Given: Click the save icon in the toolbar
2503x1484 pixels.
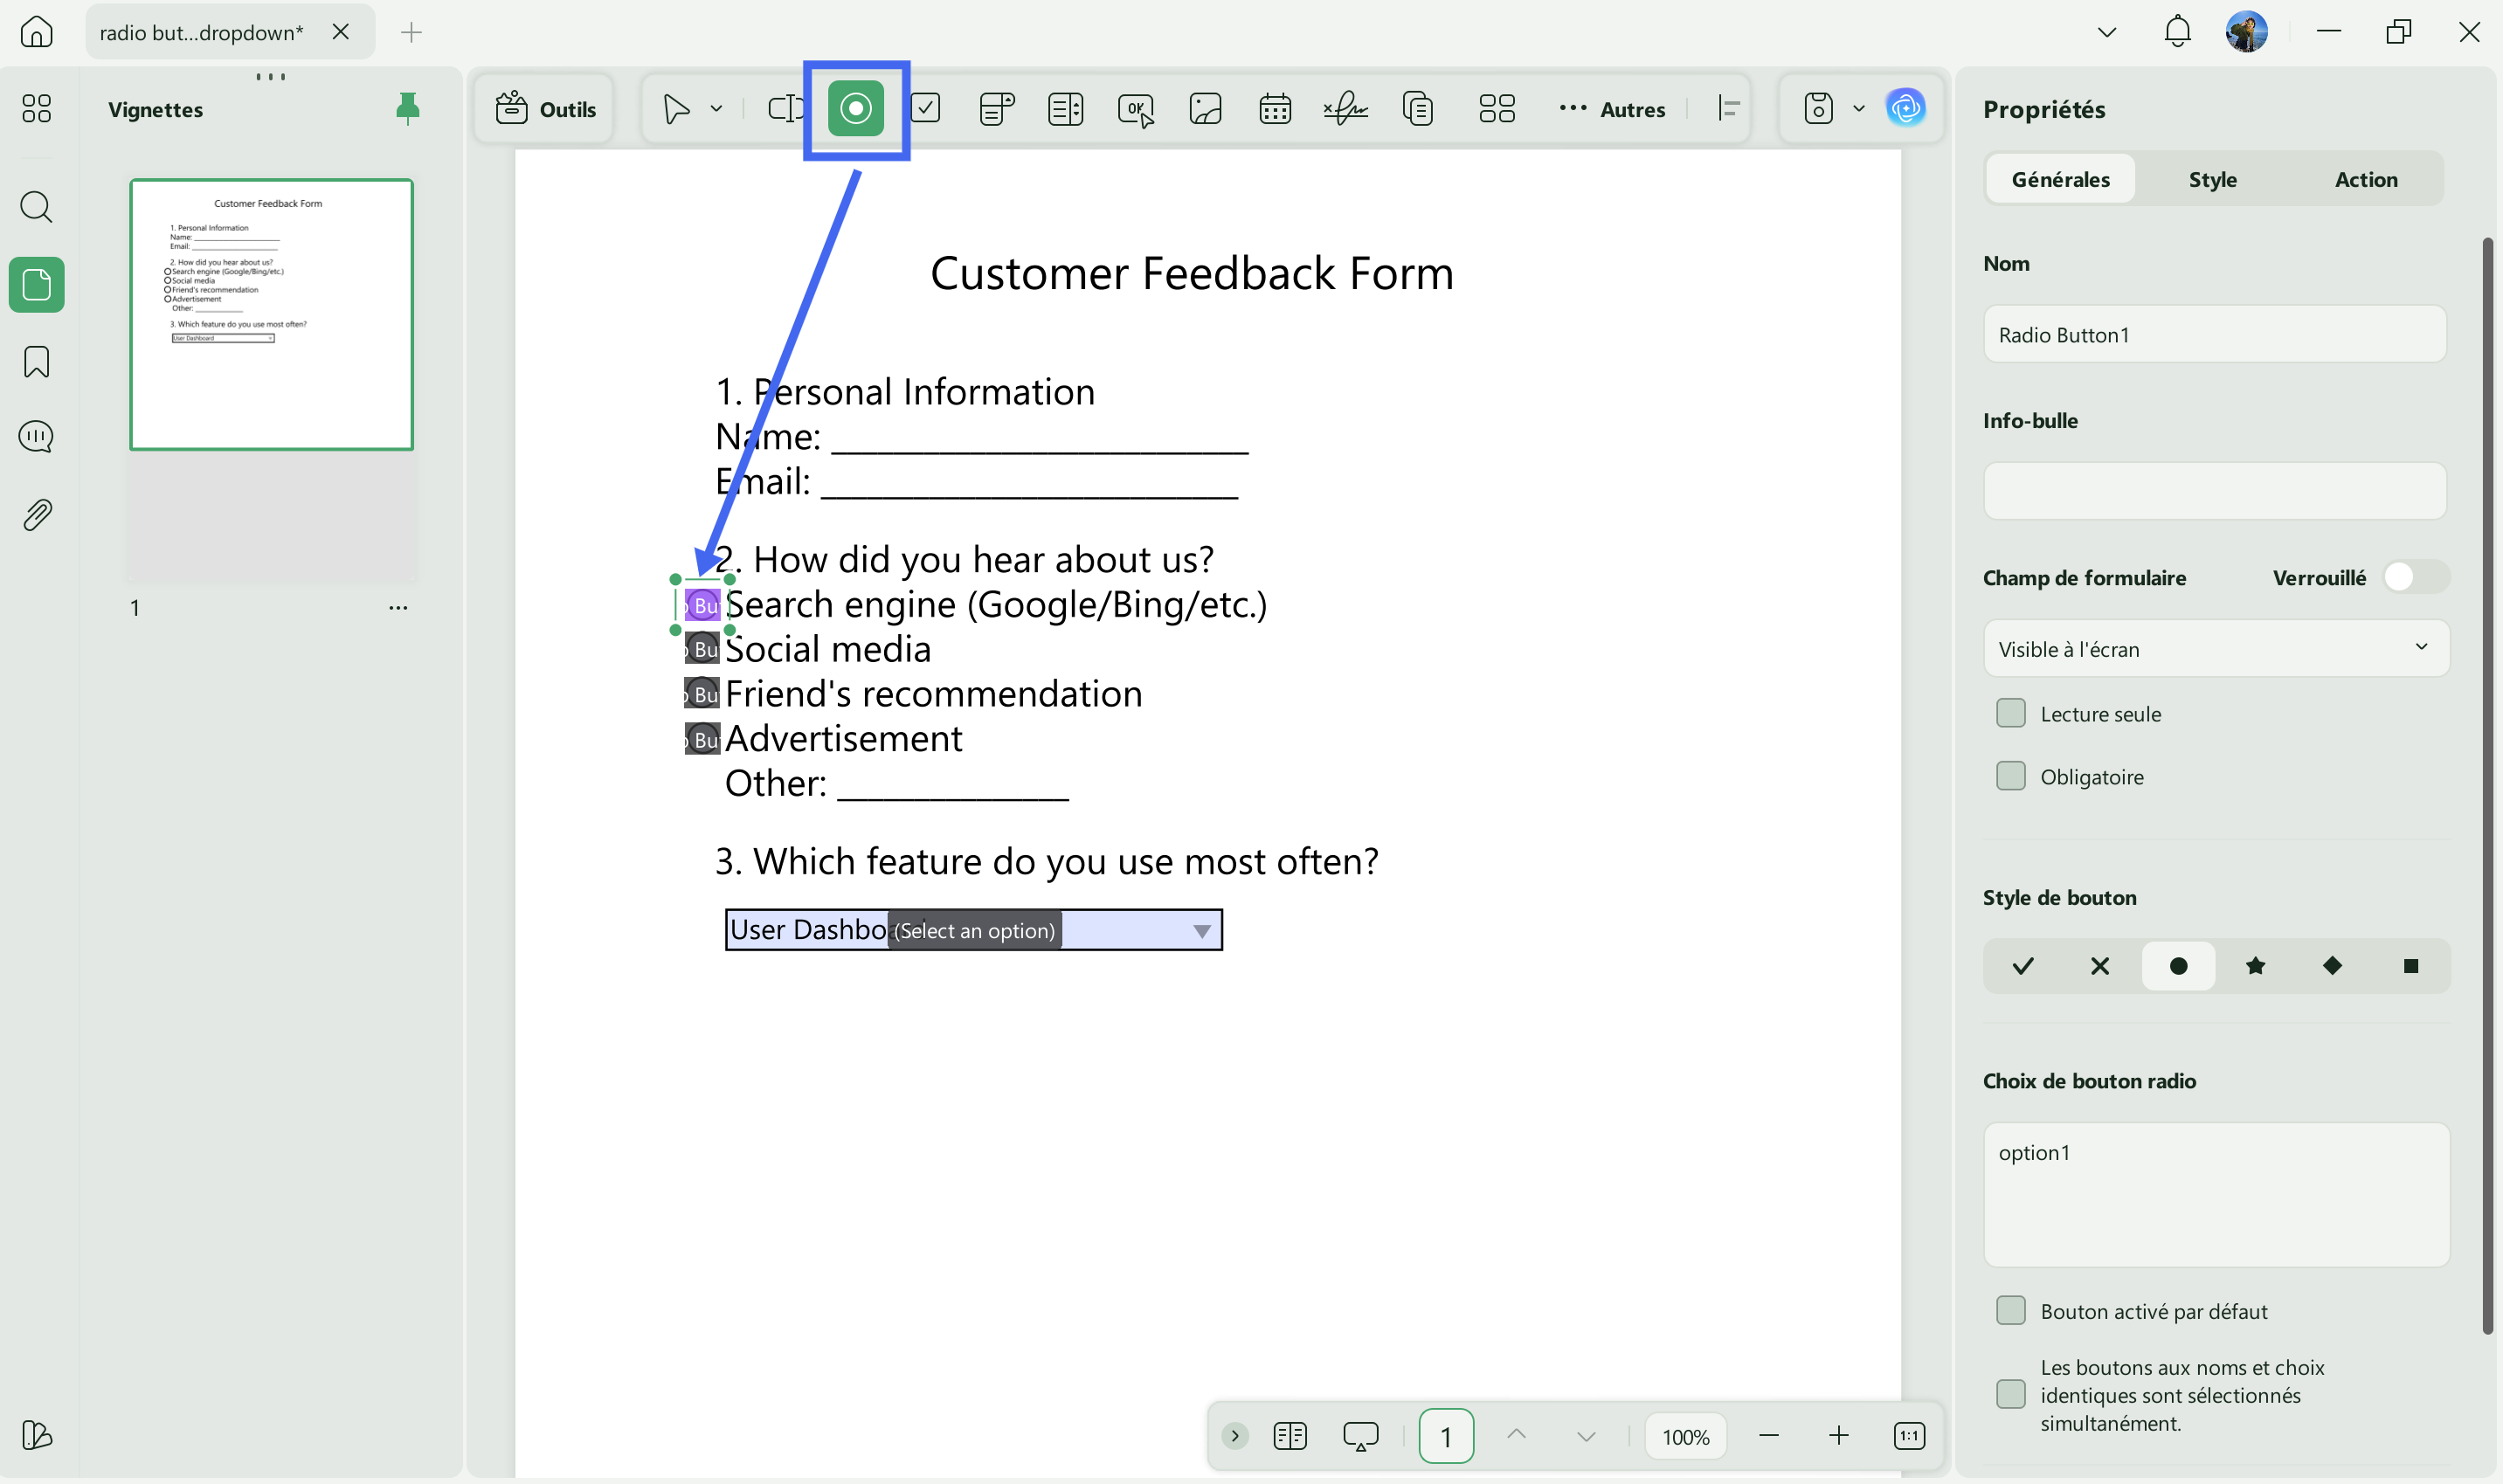Looking at the screenshot, I should click(x=1818, y=108).
